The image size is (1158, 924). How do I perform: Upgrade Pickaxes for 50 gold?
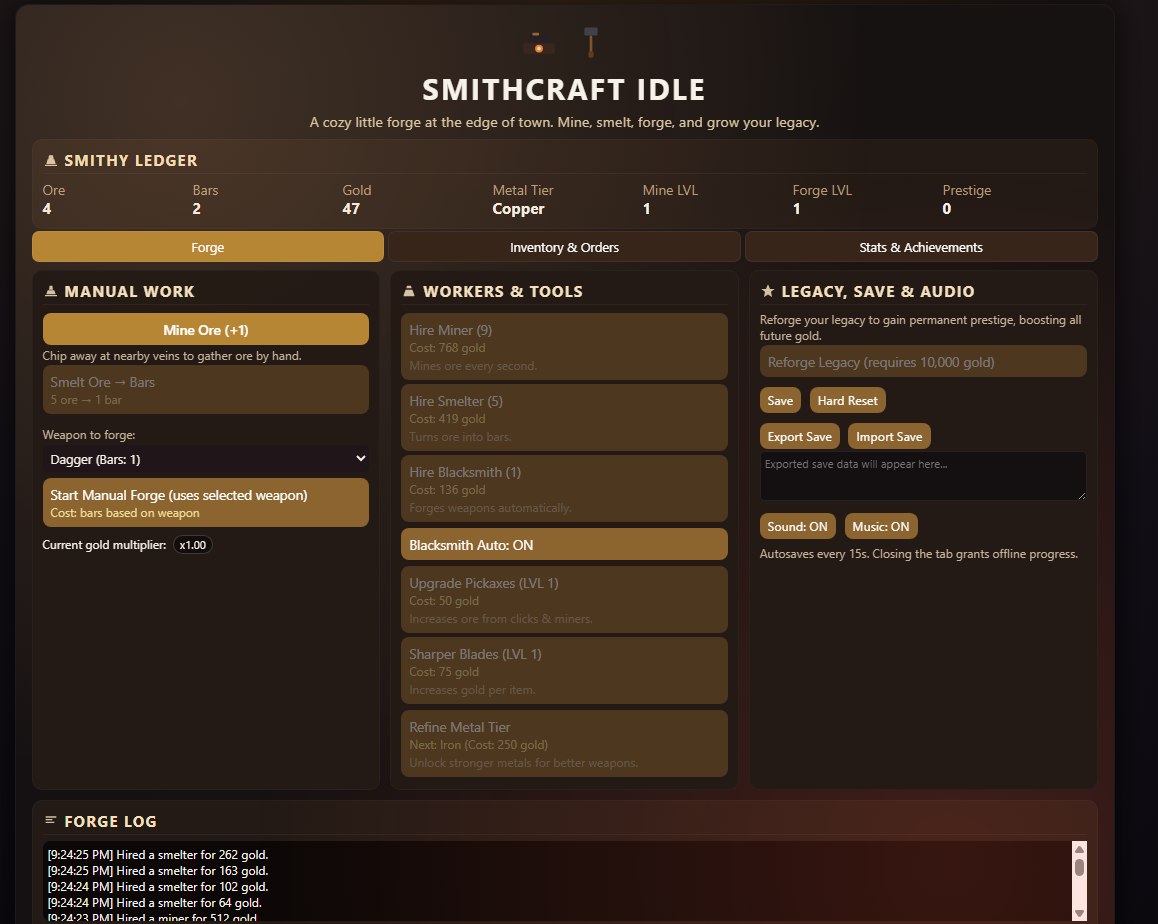tap(564, 600)
